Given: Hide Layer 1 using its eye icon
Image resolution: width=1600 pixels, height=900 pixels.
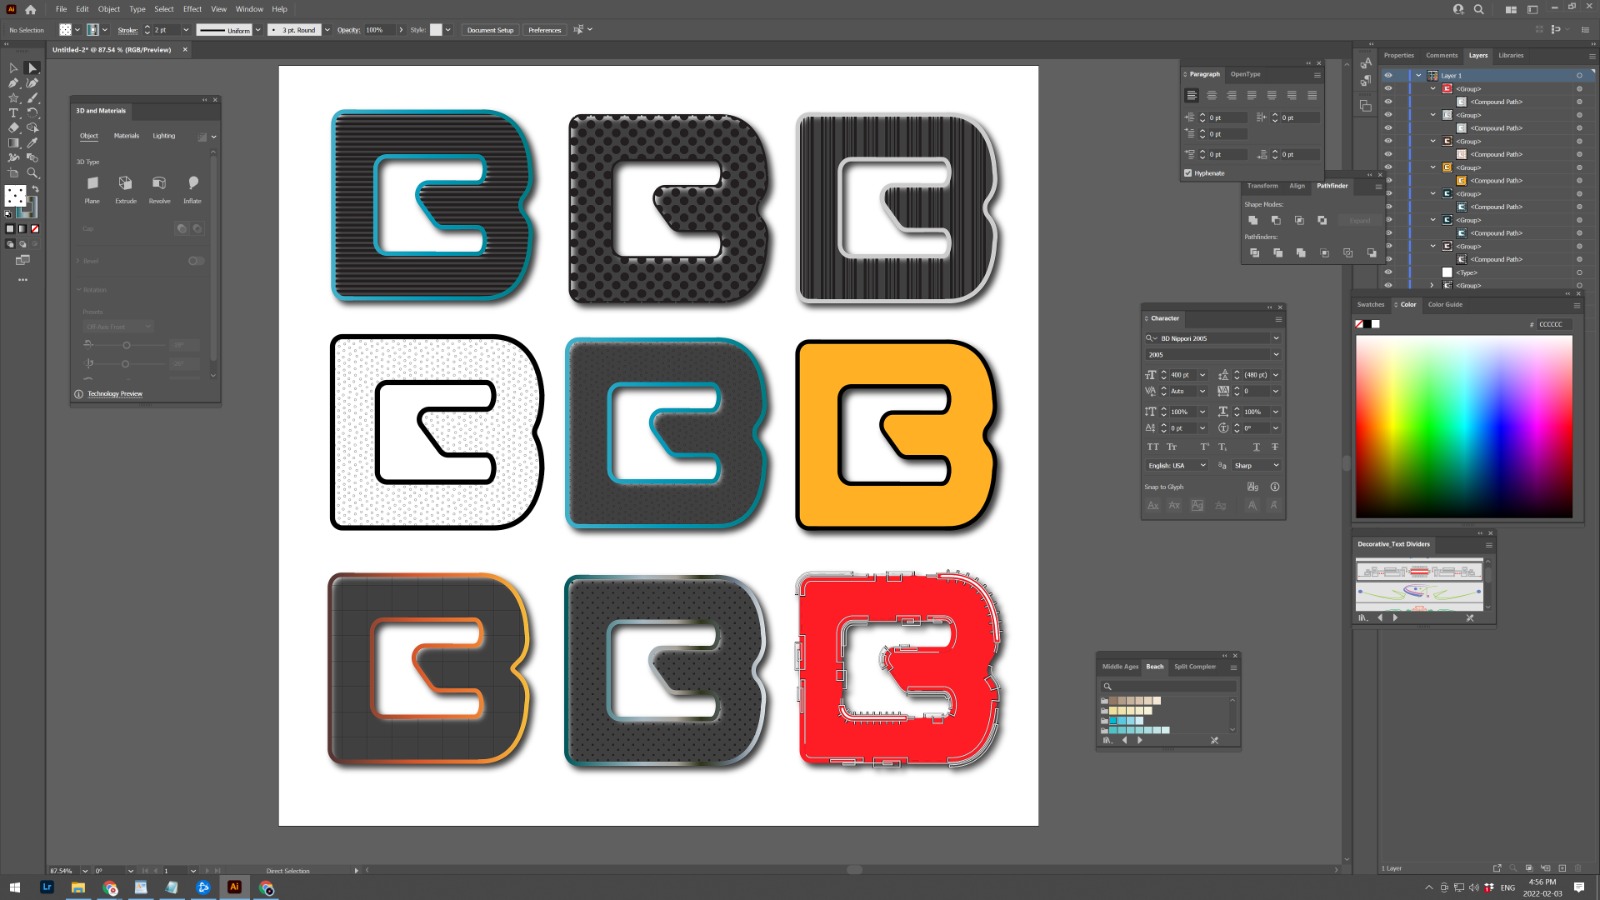Looking at the screenshot, I should pyautogui.click(x=1388, y=75).
